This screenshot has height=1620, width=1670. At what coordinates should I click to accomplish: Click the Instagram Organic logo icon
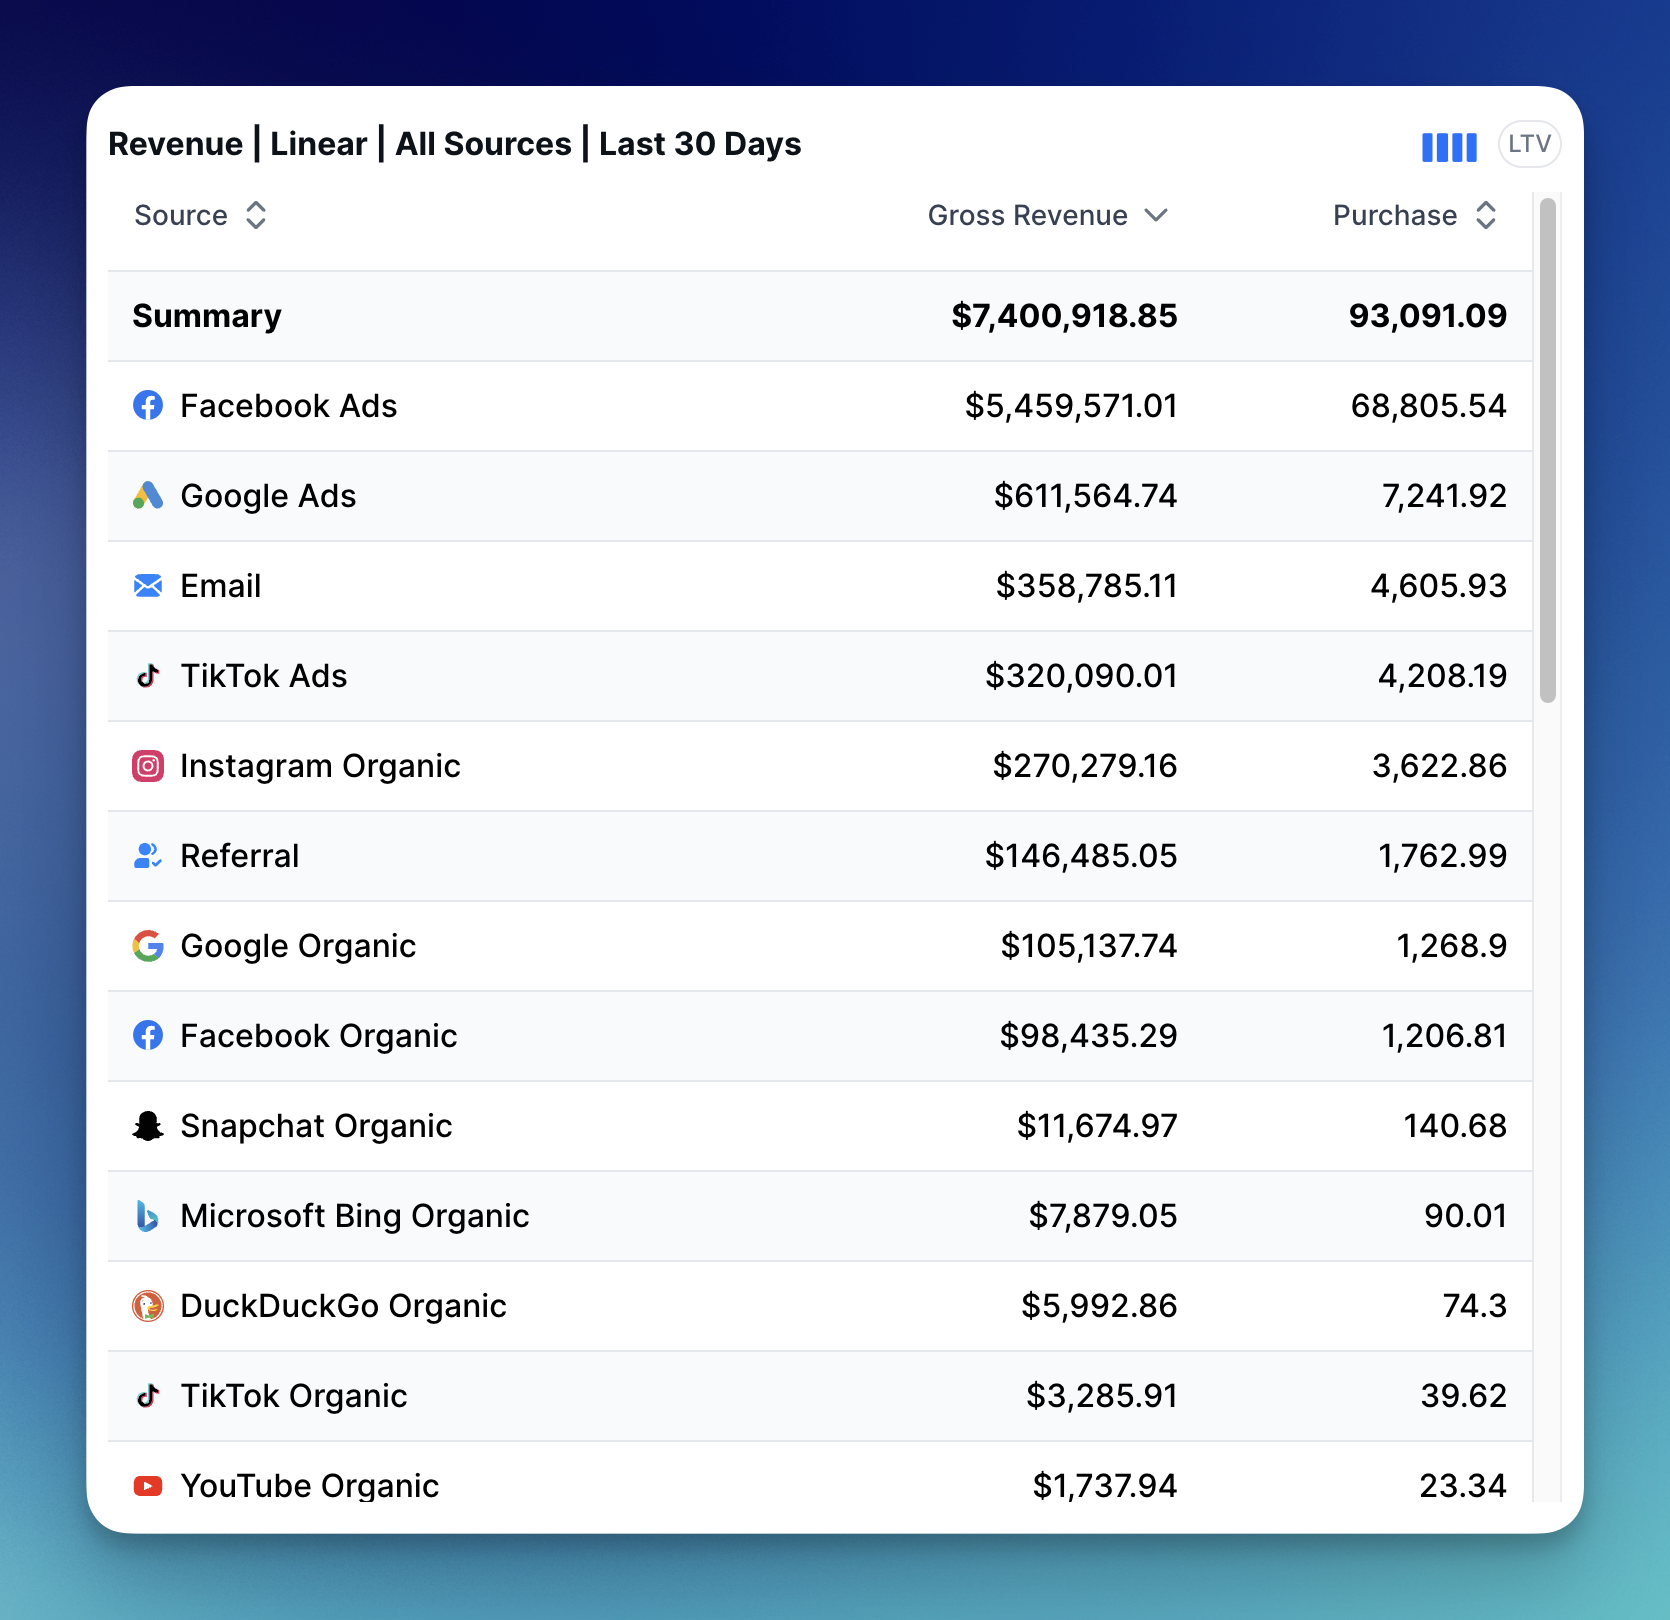[148, 766]
